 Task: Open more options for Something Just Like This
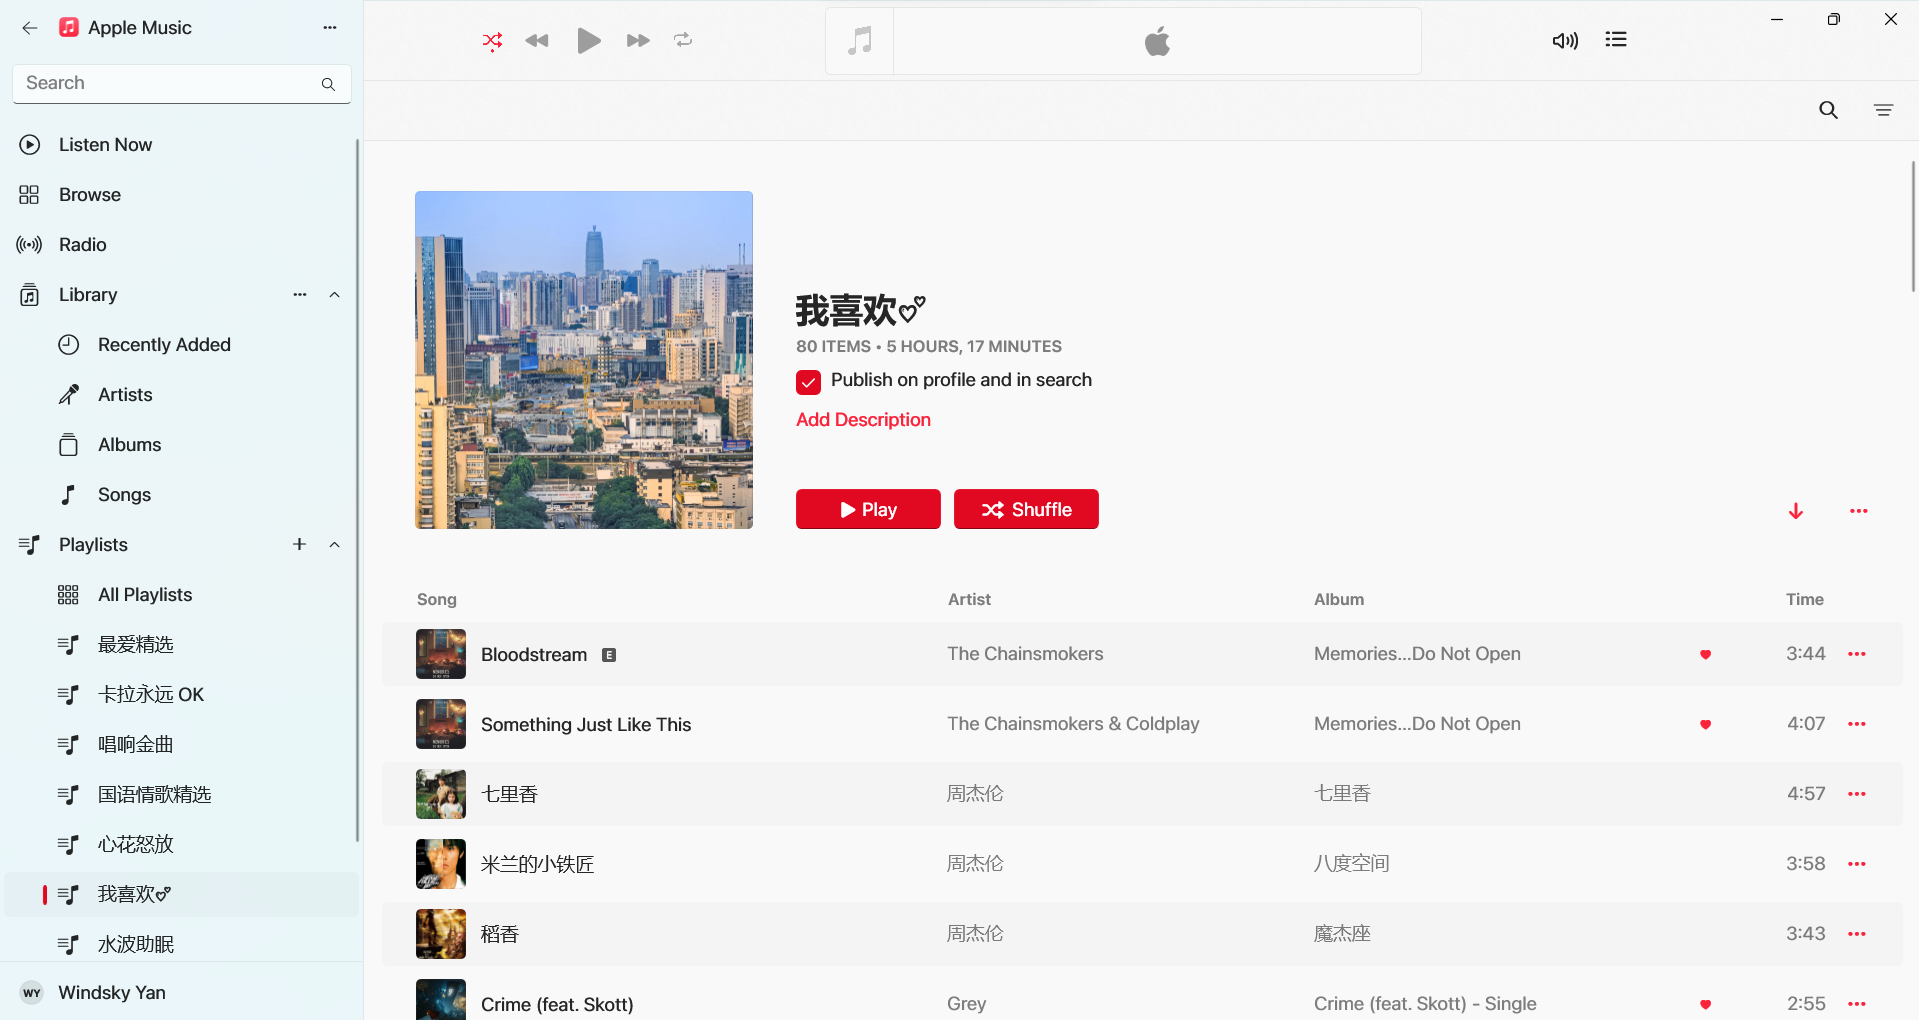1857,724
